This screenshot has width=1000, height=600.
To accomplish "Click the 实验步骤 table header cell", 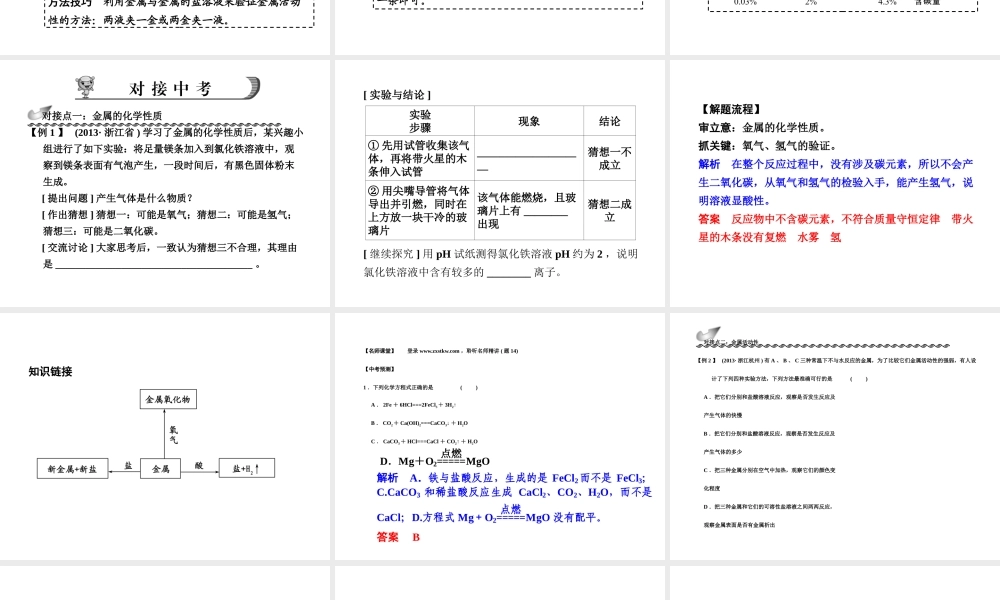I will coord(420,121).
